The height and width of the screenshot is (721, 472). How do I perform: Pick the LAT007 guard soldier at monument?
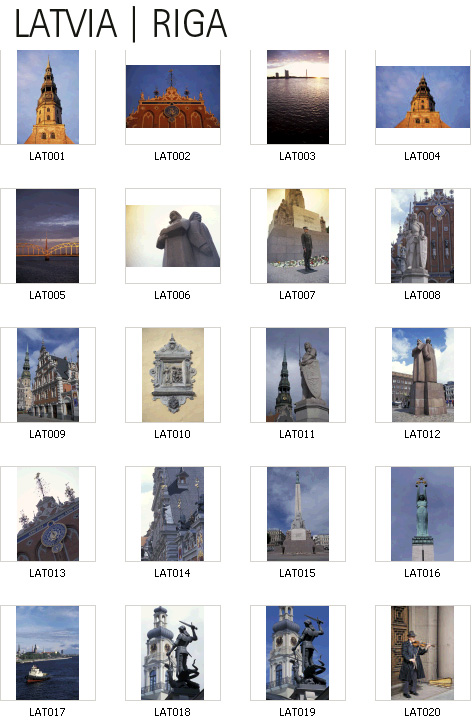[x=298, y=236]
